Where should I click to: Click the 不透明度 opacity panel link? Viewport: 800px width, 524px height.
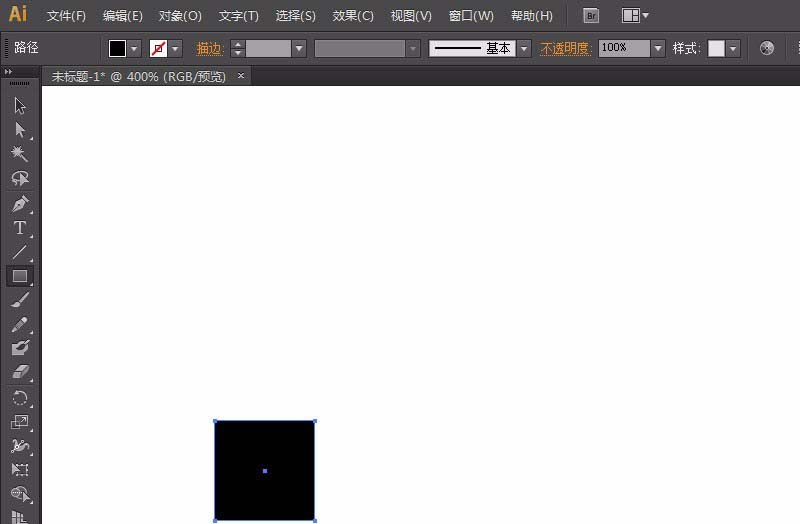point(566,49)
